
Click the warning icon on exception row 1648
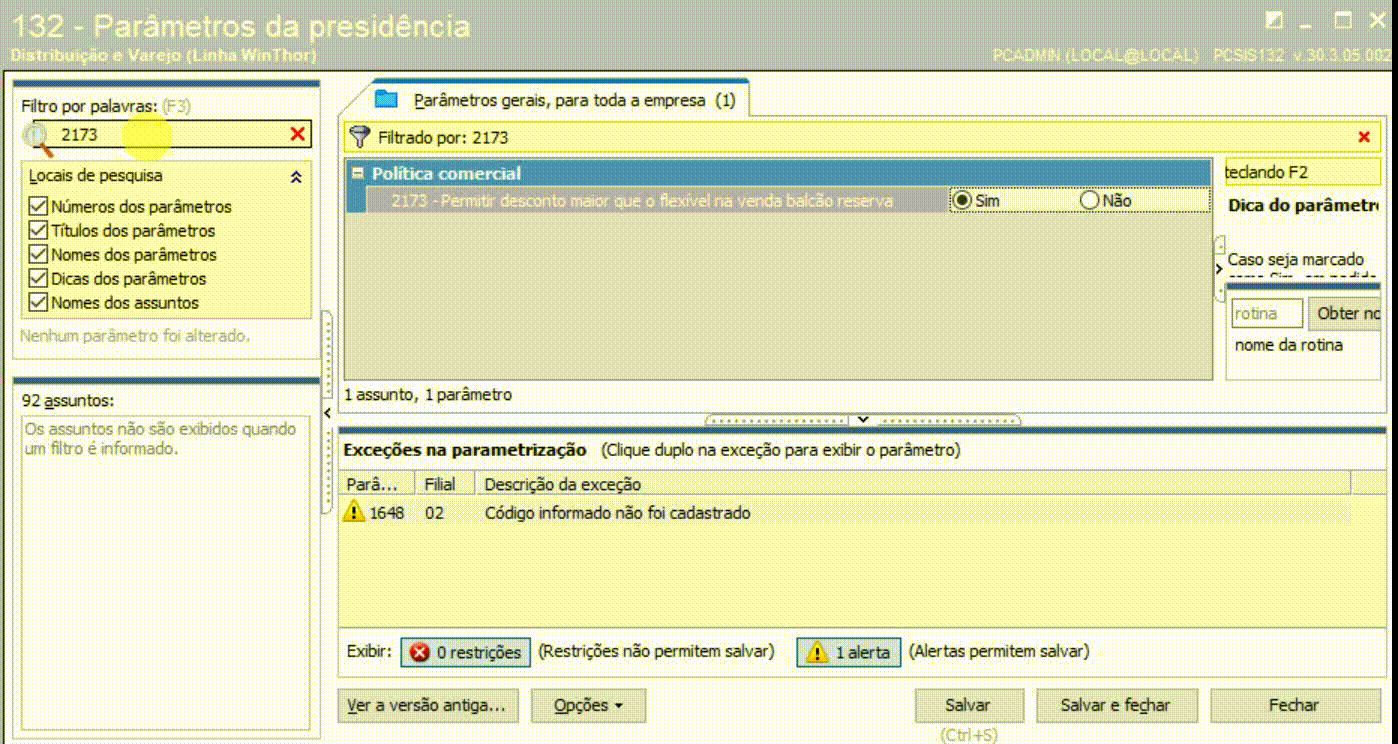[x=354, y=512]
